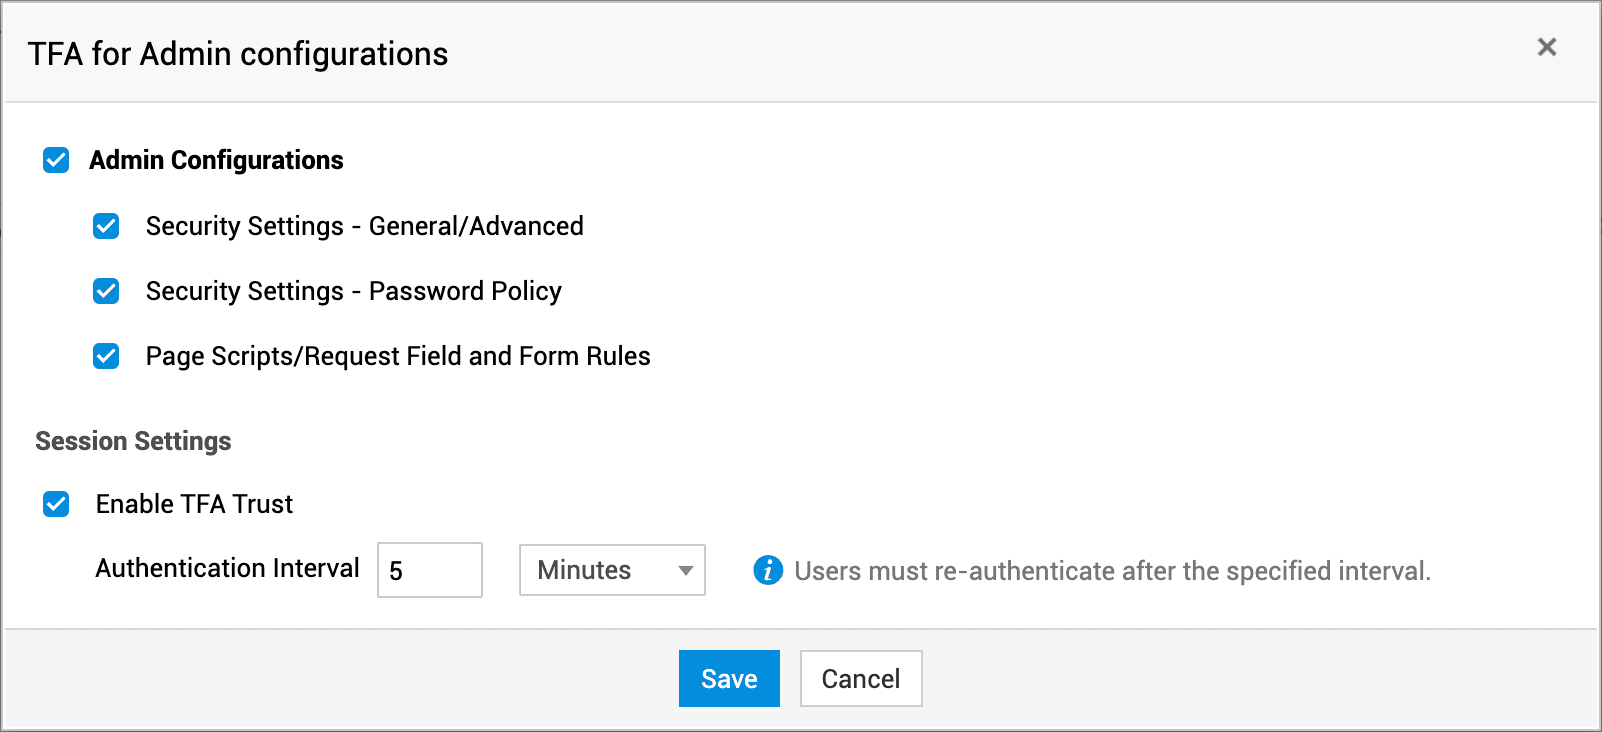Click the Authentication Interval label
Screen dimensions: 1602x732
227,568
